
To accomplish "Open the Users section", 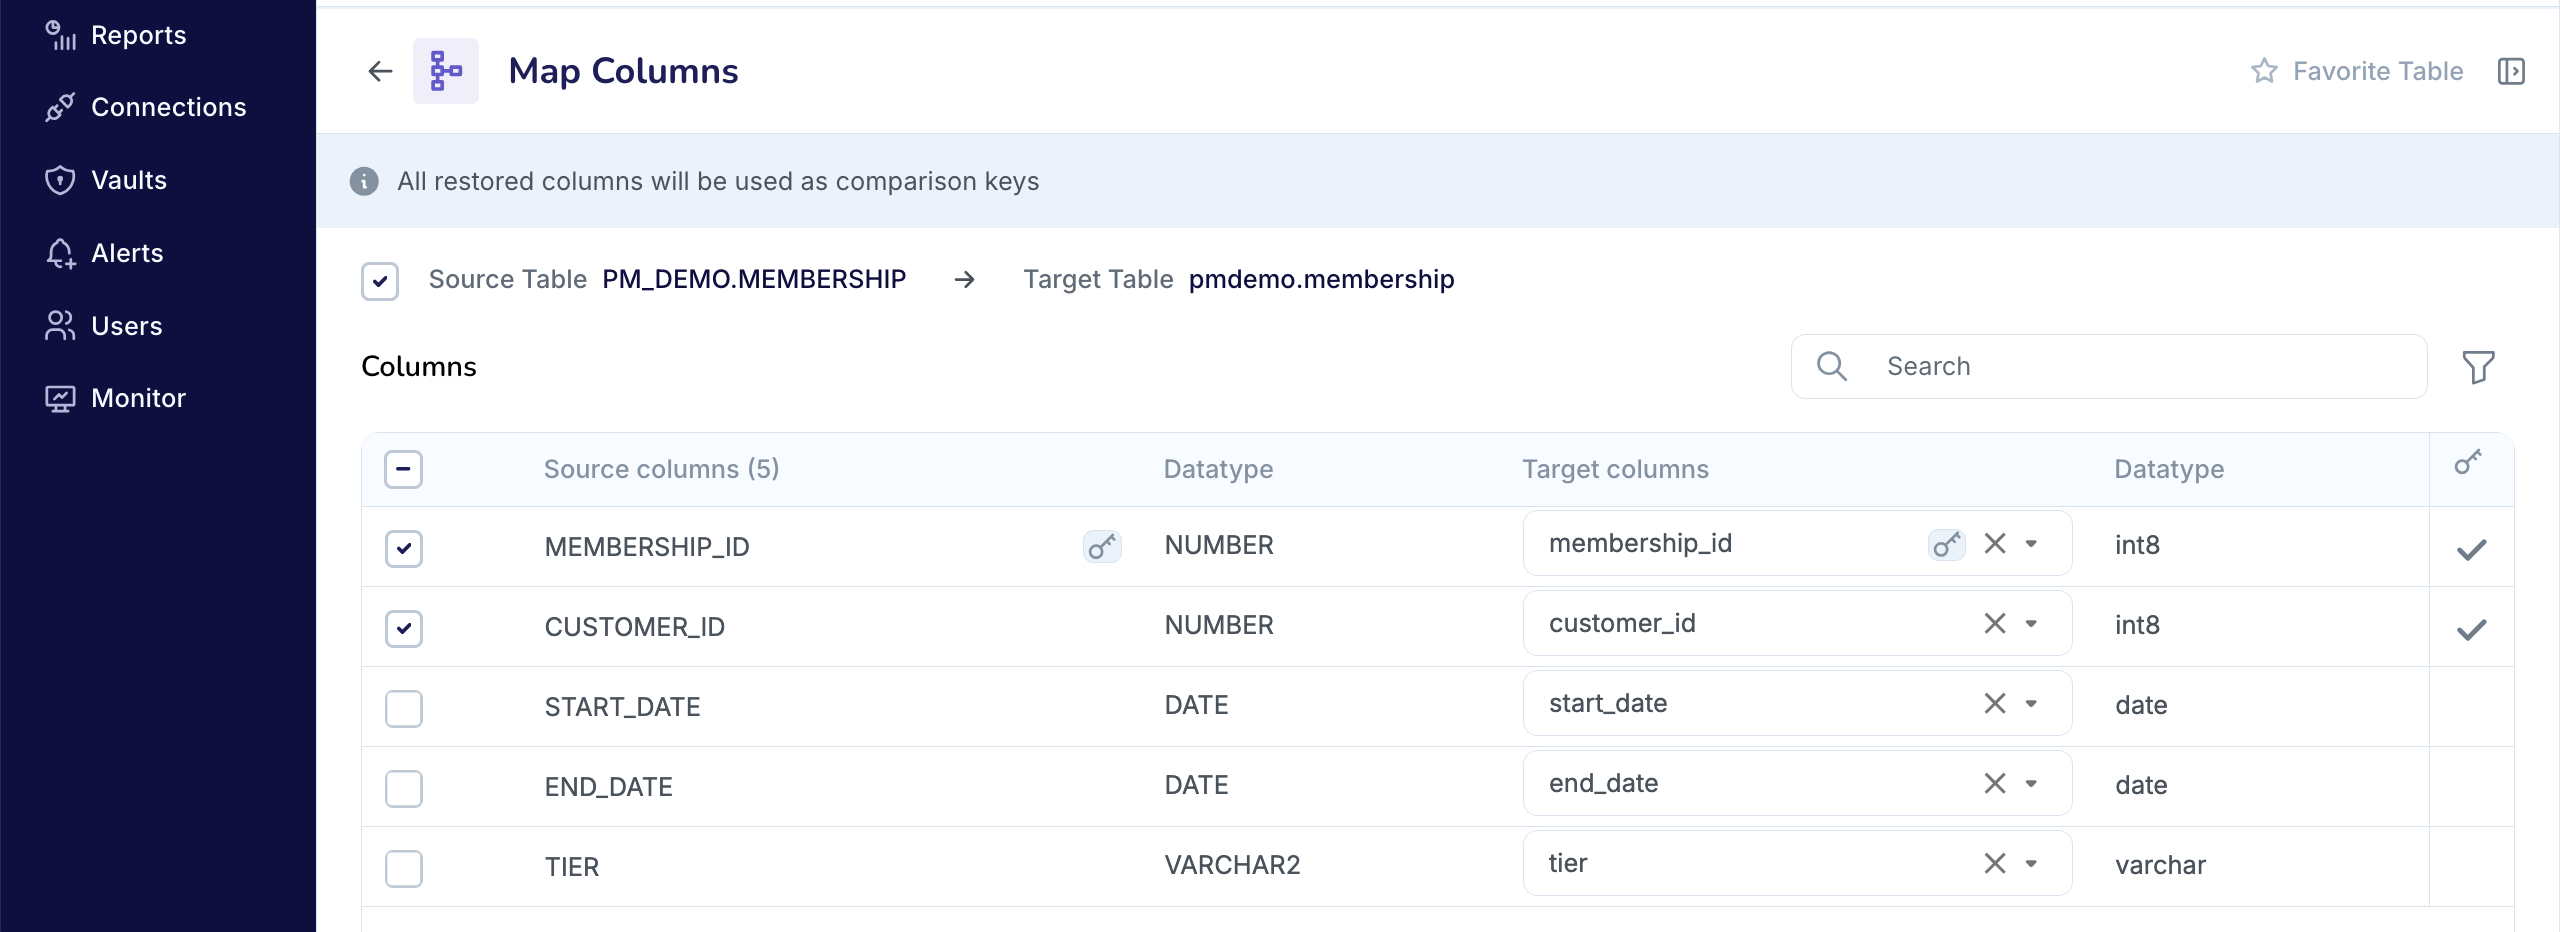I will (126, 325).
